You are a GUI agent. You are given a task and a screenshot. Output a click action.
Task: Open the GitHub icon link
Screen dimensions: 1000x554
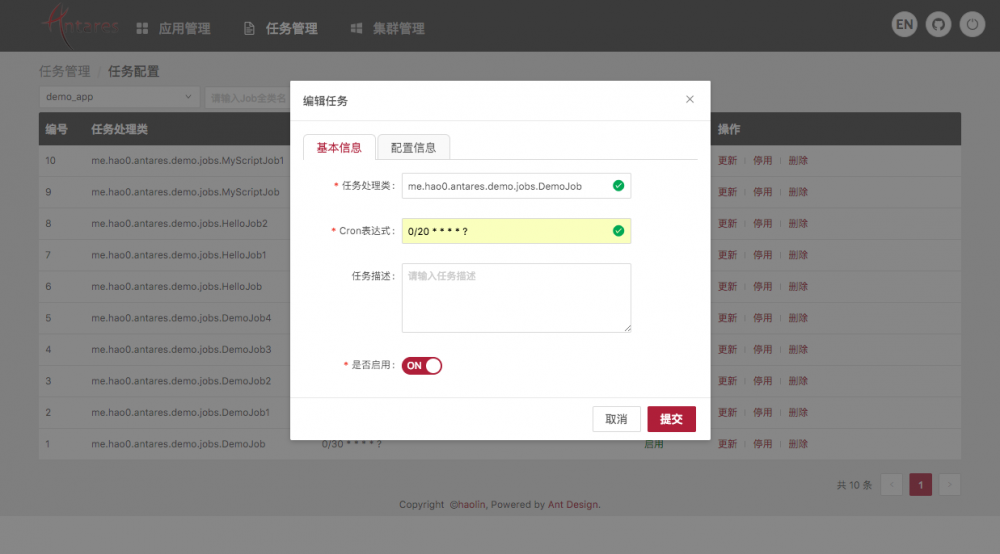(x=938, y=25)
